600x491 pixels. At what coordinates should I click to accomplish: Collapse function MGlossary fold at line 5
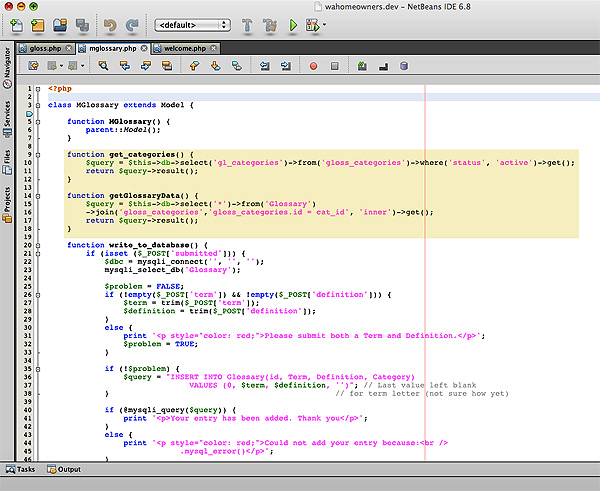(38, 122)
